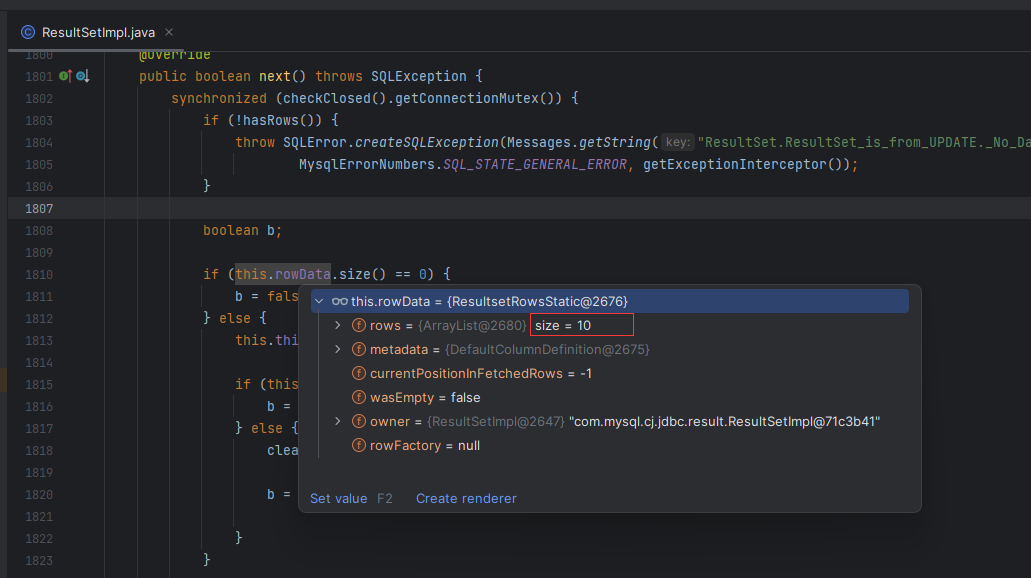Close the ResultSetImpl.java editor tab
This screenshot has height=578, width=1031.
169,32
